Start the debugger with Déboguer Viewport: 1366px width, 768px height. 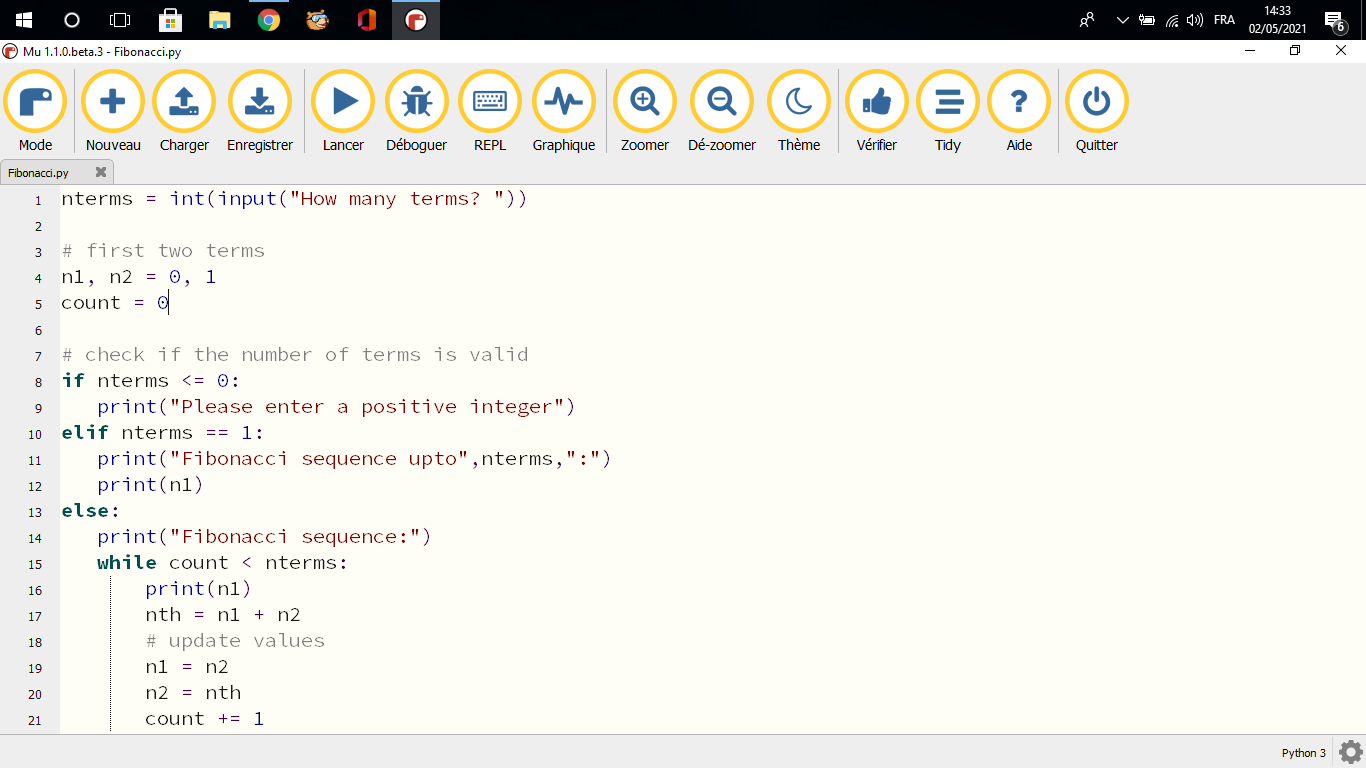click(x=416, y=103)
